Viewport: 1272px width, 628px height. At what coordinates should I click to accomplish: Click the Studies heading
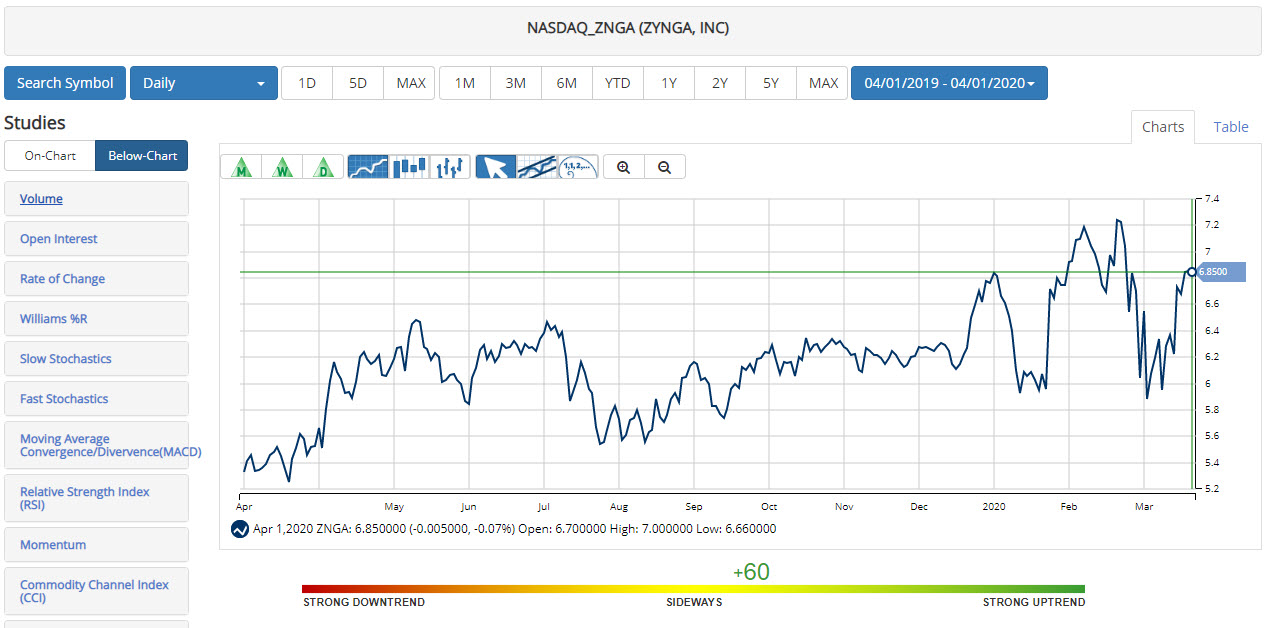coord(35,123)
